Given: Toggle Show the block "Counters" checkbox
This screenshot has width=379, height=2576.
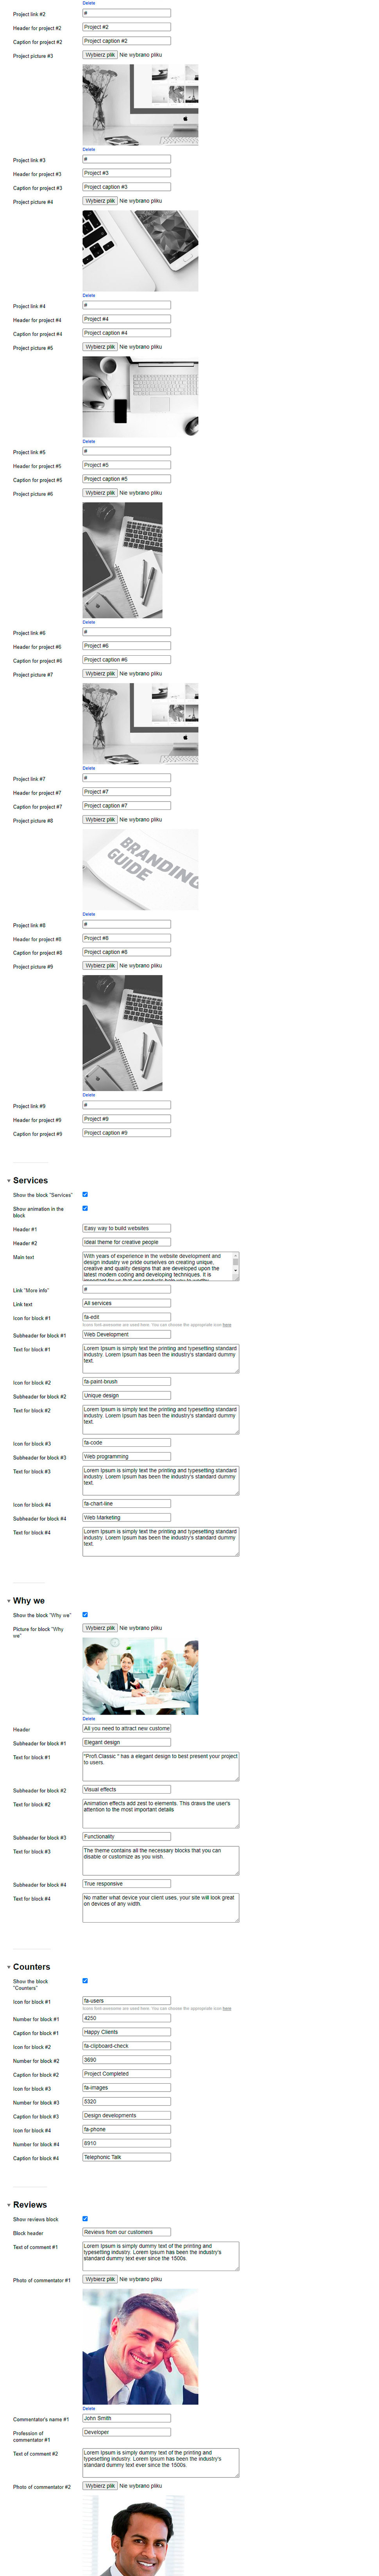Looking at the screenshot, I should tap(85, 1980).
